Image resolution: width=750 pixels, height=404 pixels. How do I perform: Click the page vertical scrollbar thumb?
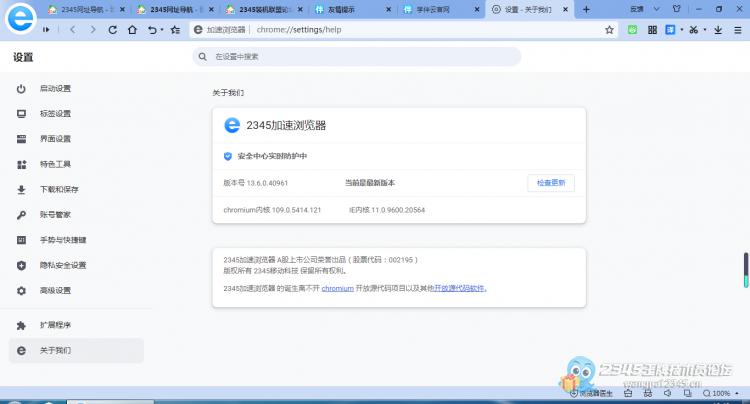(x=746, y=270)
